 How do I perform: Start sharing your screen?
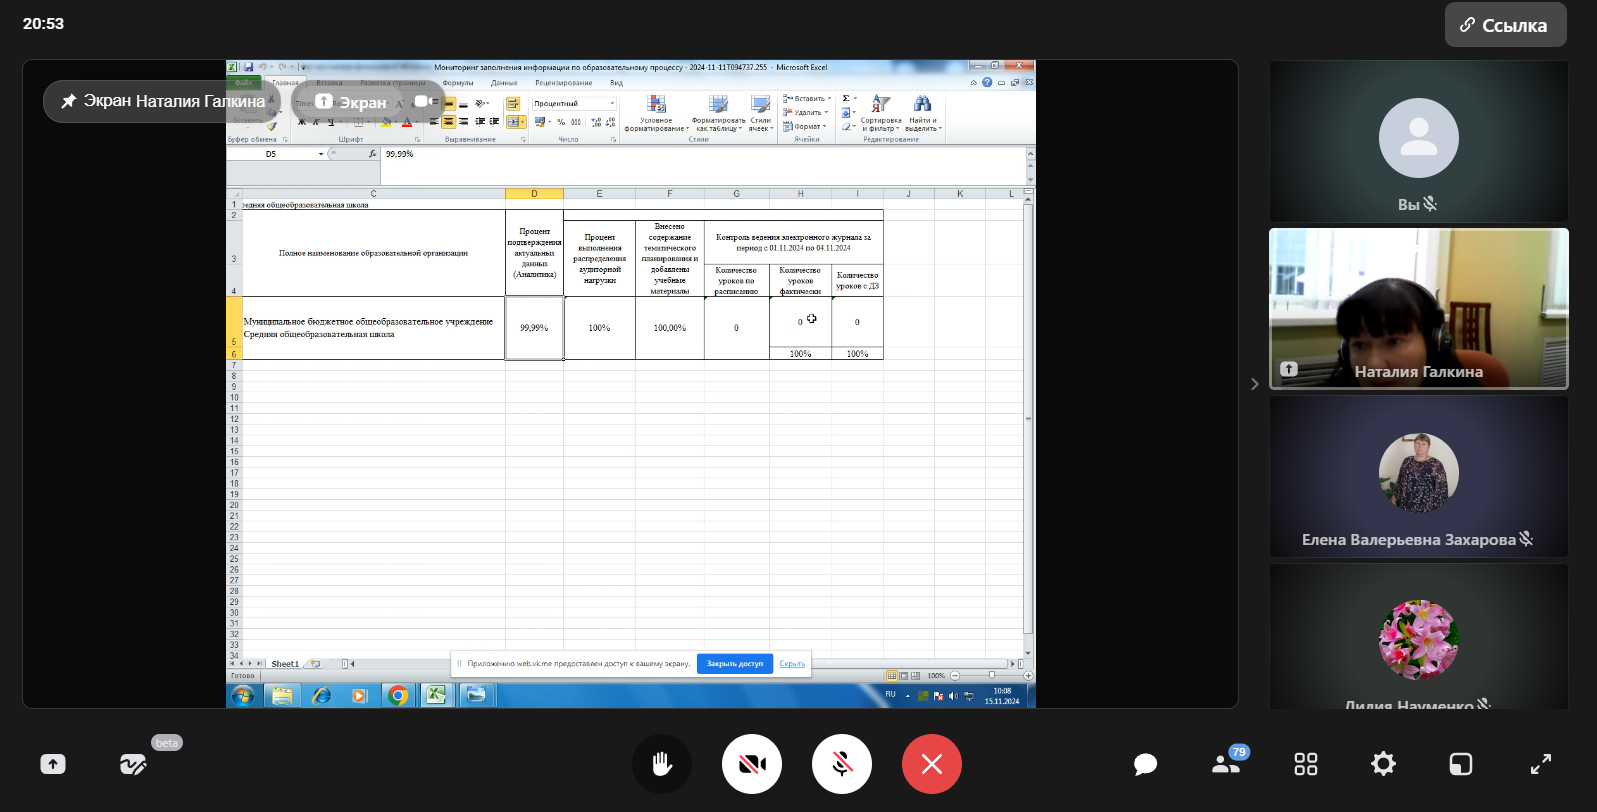click(53, 764)
